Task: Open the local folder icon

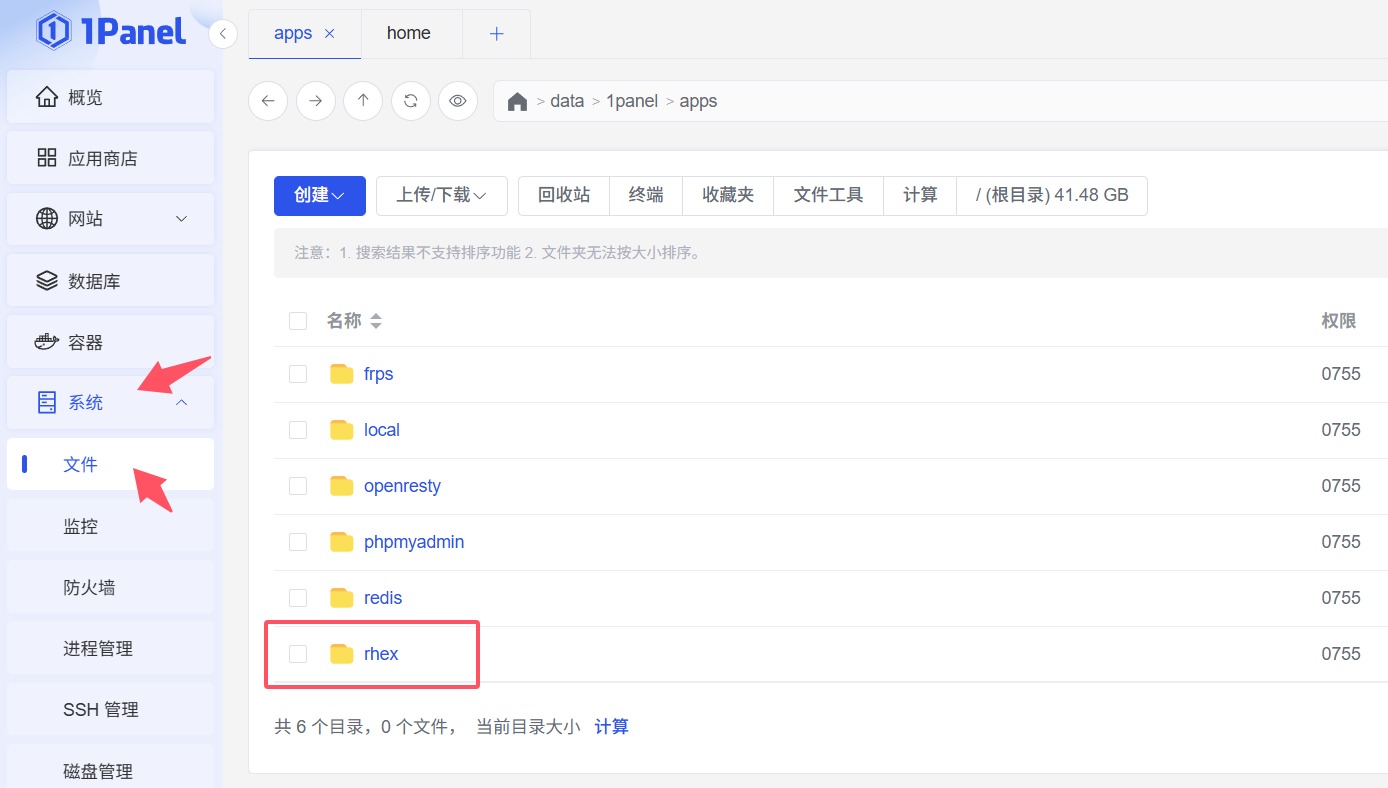Action: click(342, 430)
